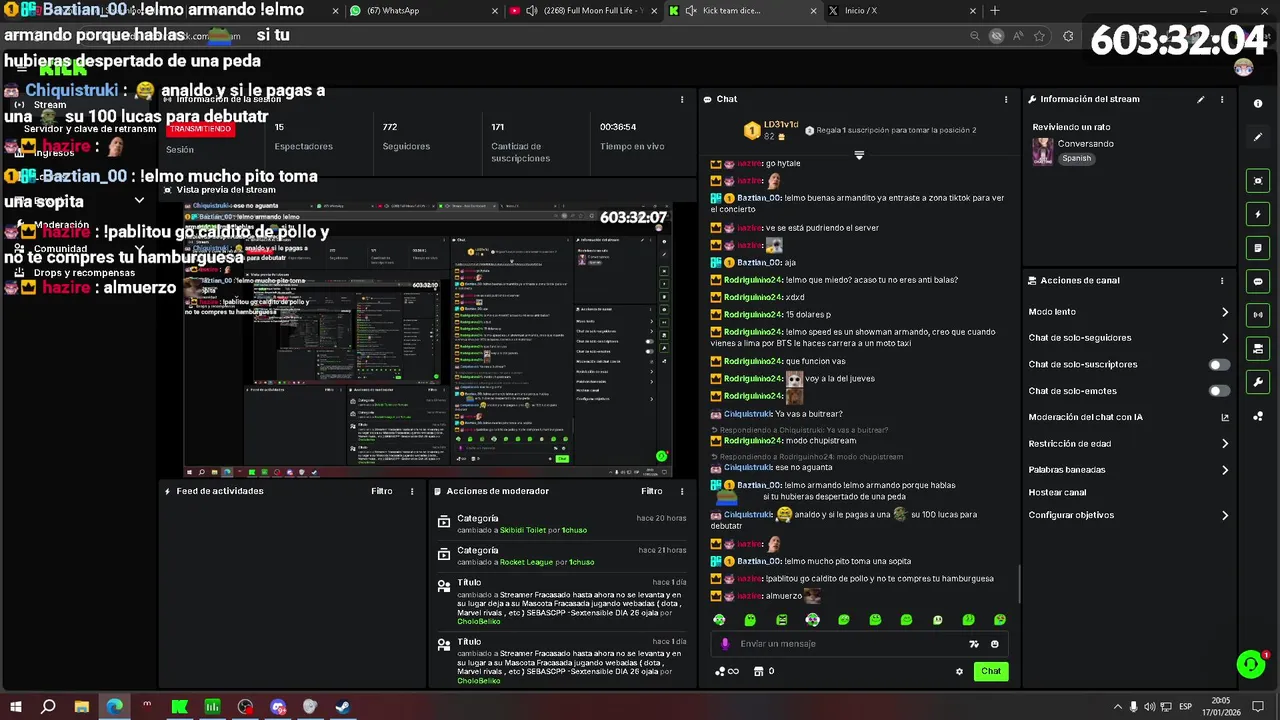Open Chat panel three-dot menu
This screenshot has height=720, width=1280.
(1006, 99)
